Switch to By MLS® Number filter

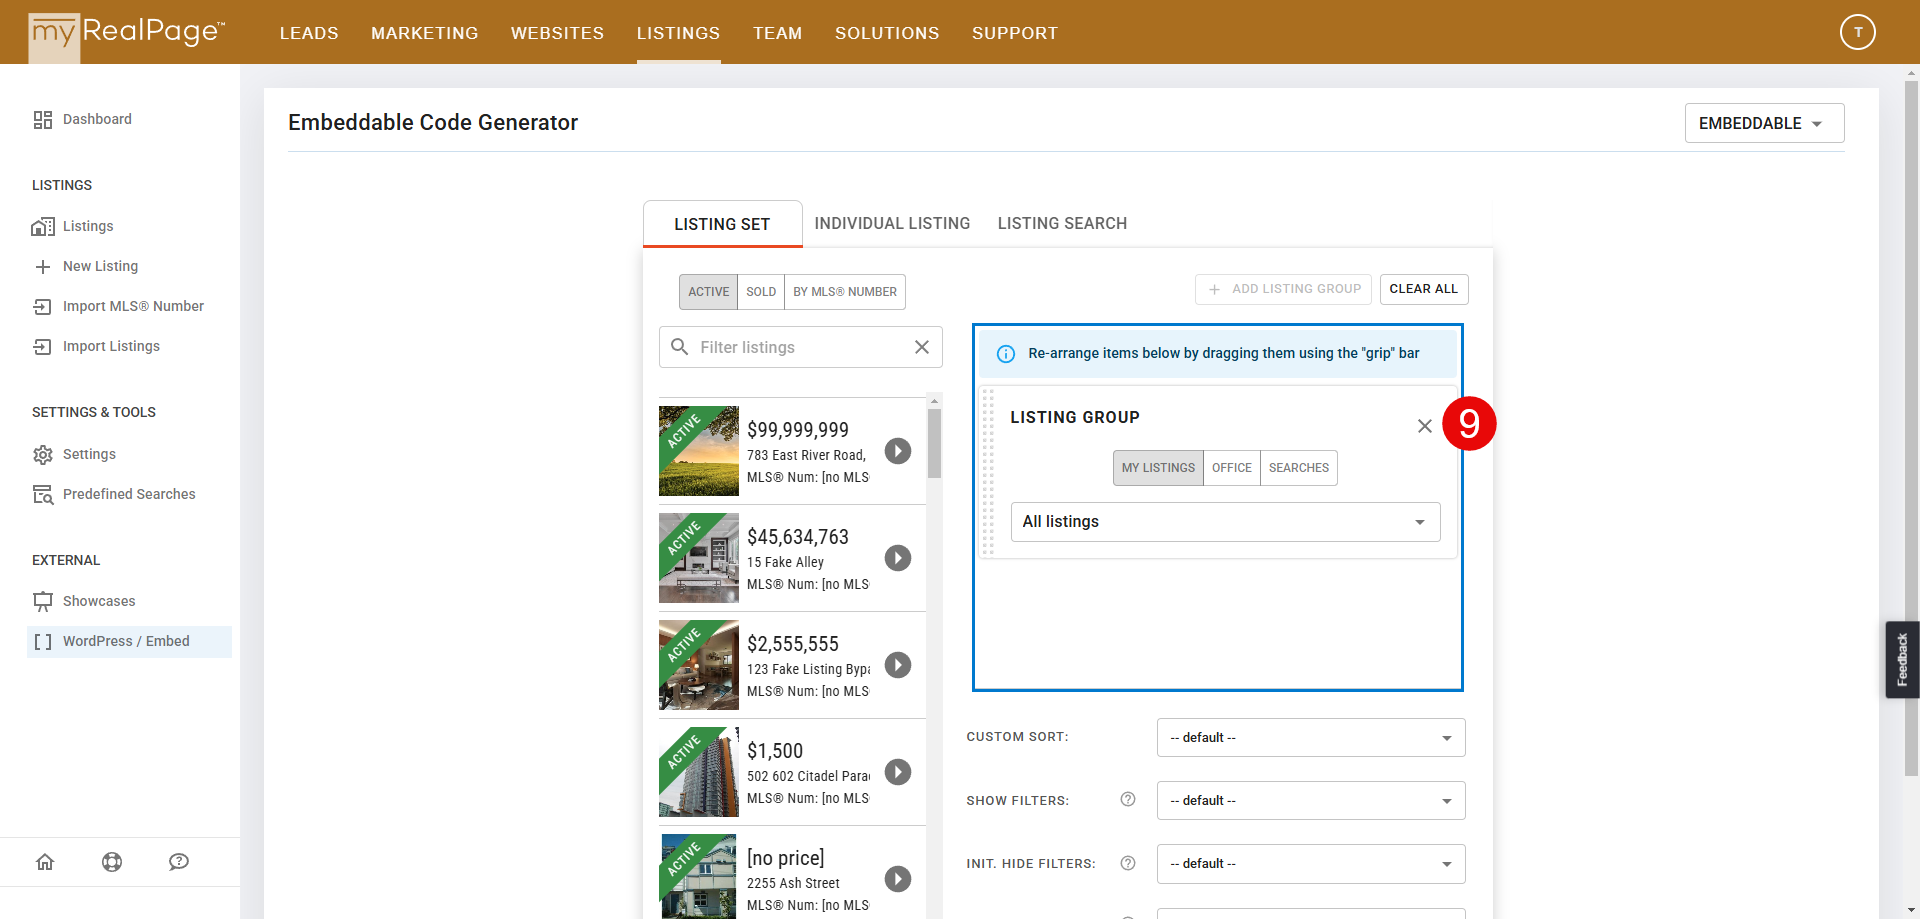tap(845, 292)
